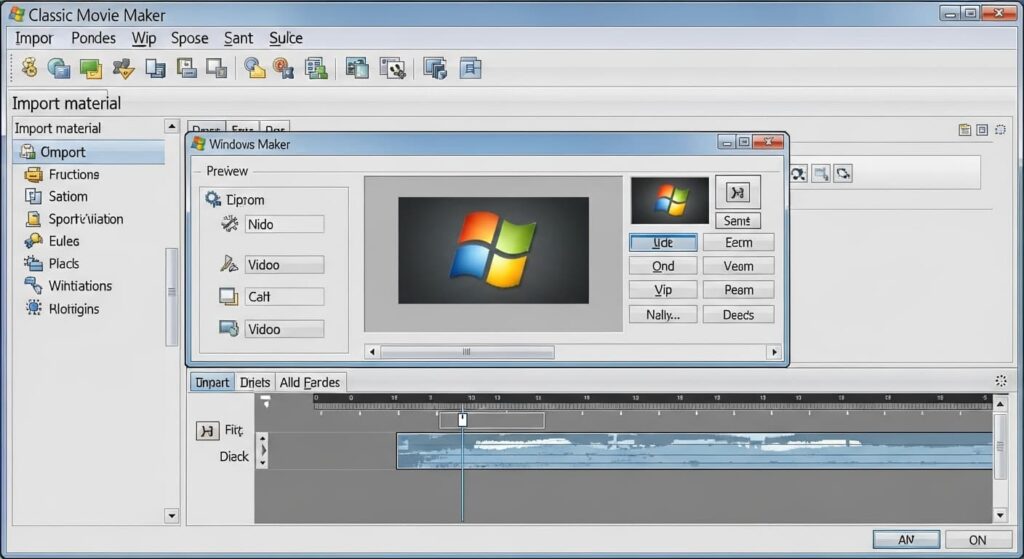Click the Eerm button
The height and width of the screenshot is (559, 1024).
pyautogui.click(x=739, y=242)
